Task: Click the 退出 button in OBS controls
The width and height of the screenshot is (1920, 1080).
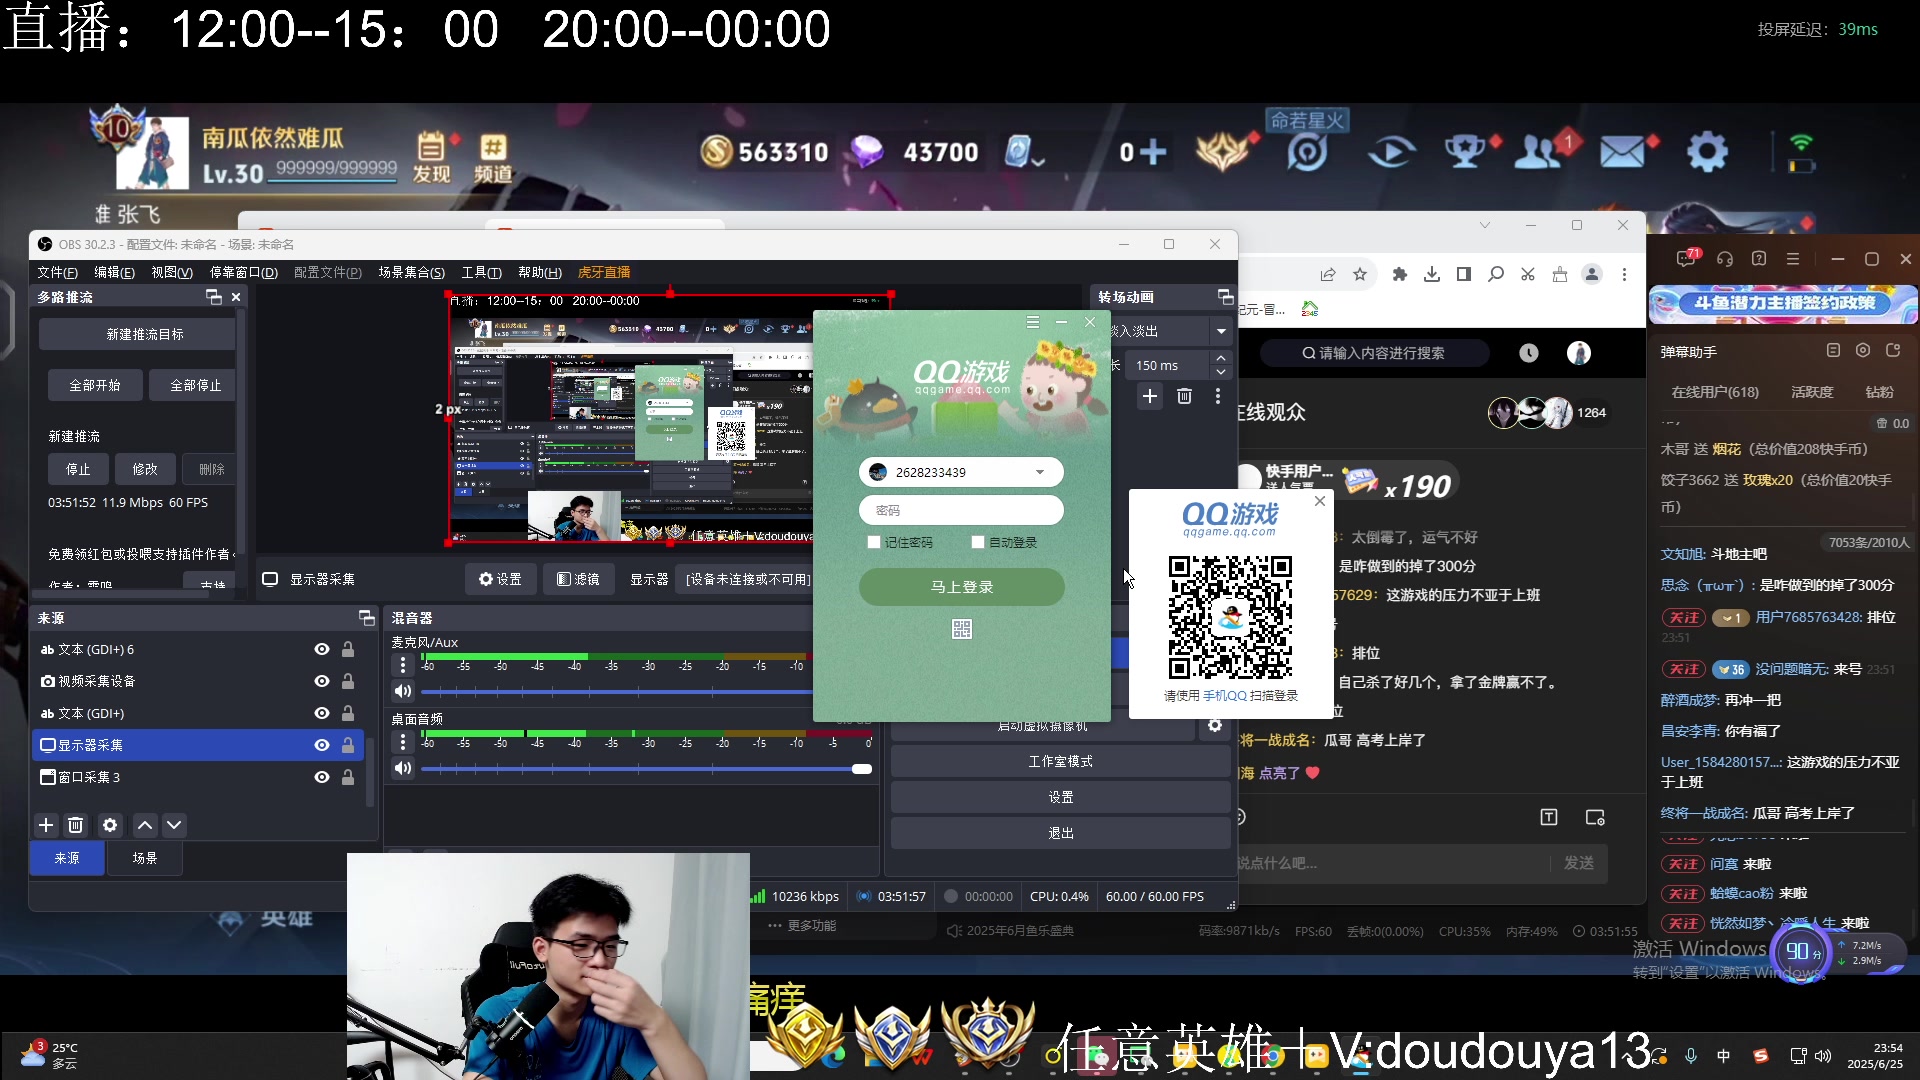Action: pos(1060,833)
